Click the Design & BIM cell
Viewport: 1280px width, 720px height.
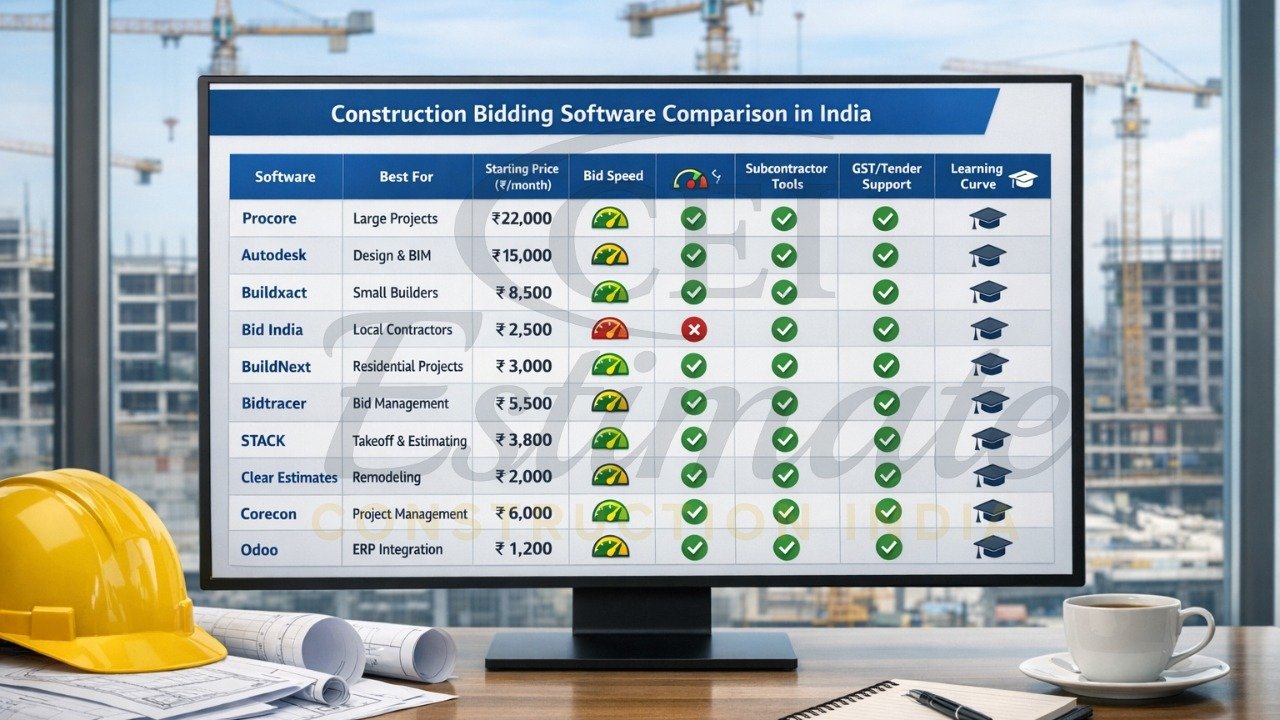[391, 255]
